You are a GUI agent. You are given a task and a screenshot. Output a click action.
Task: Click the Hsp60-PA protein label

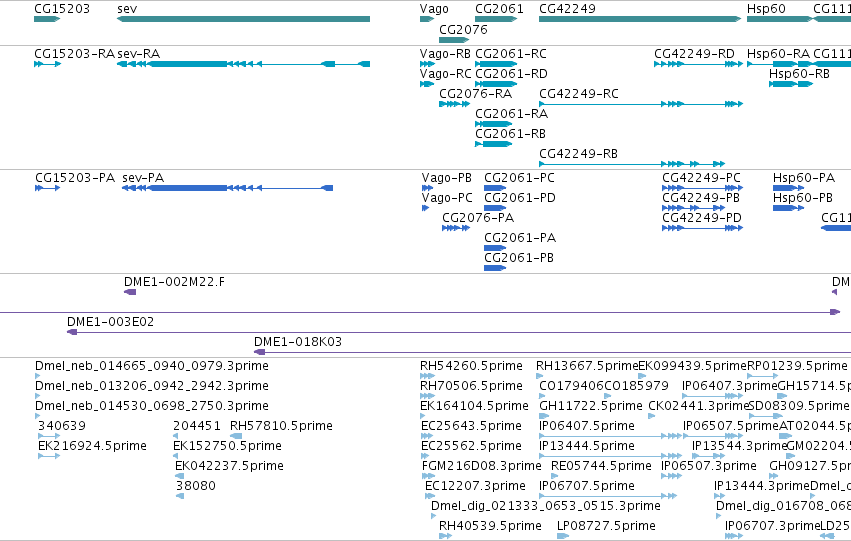(x=804, y=178)
